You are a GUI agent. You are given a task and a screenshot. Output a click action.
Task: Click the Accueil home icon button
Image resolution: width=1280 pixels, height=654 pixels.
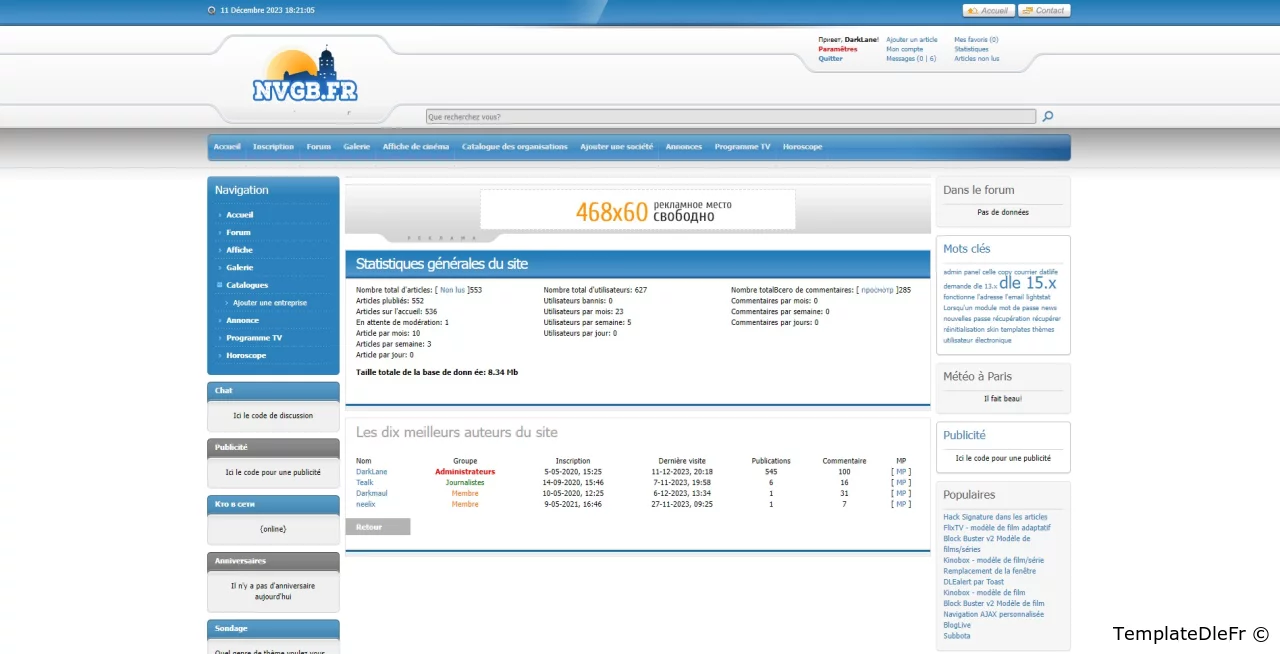[x=989, y=11]
